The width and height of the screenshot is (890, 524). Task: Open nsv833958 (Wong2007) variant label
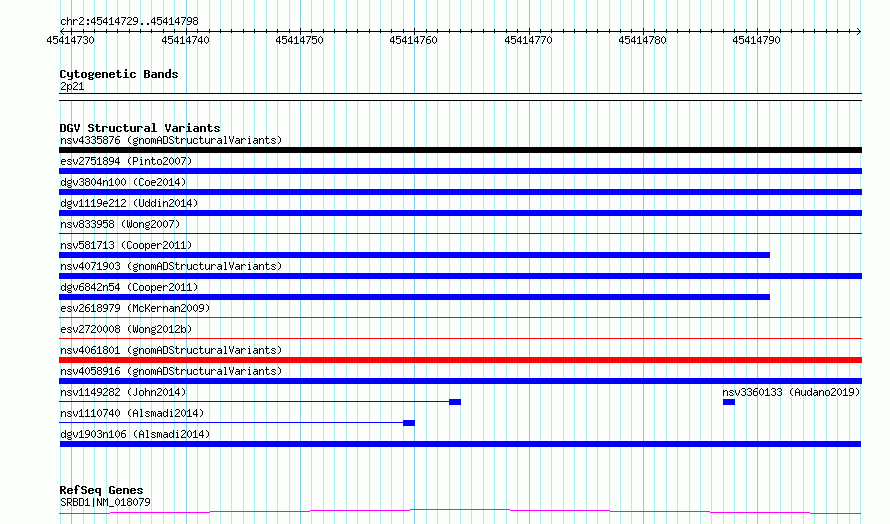click(x=120, y=224)
